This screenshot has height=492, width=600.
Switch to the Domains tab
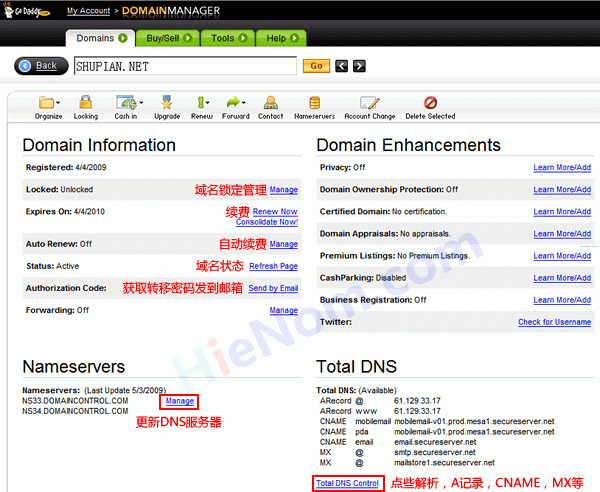[100, 38]
